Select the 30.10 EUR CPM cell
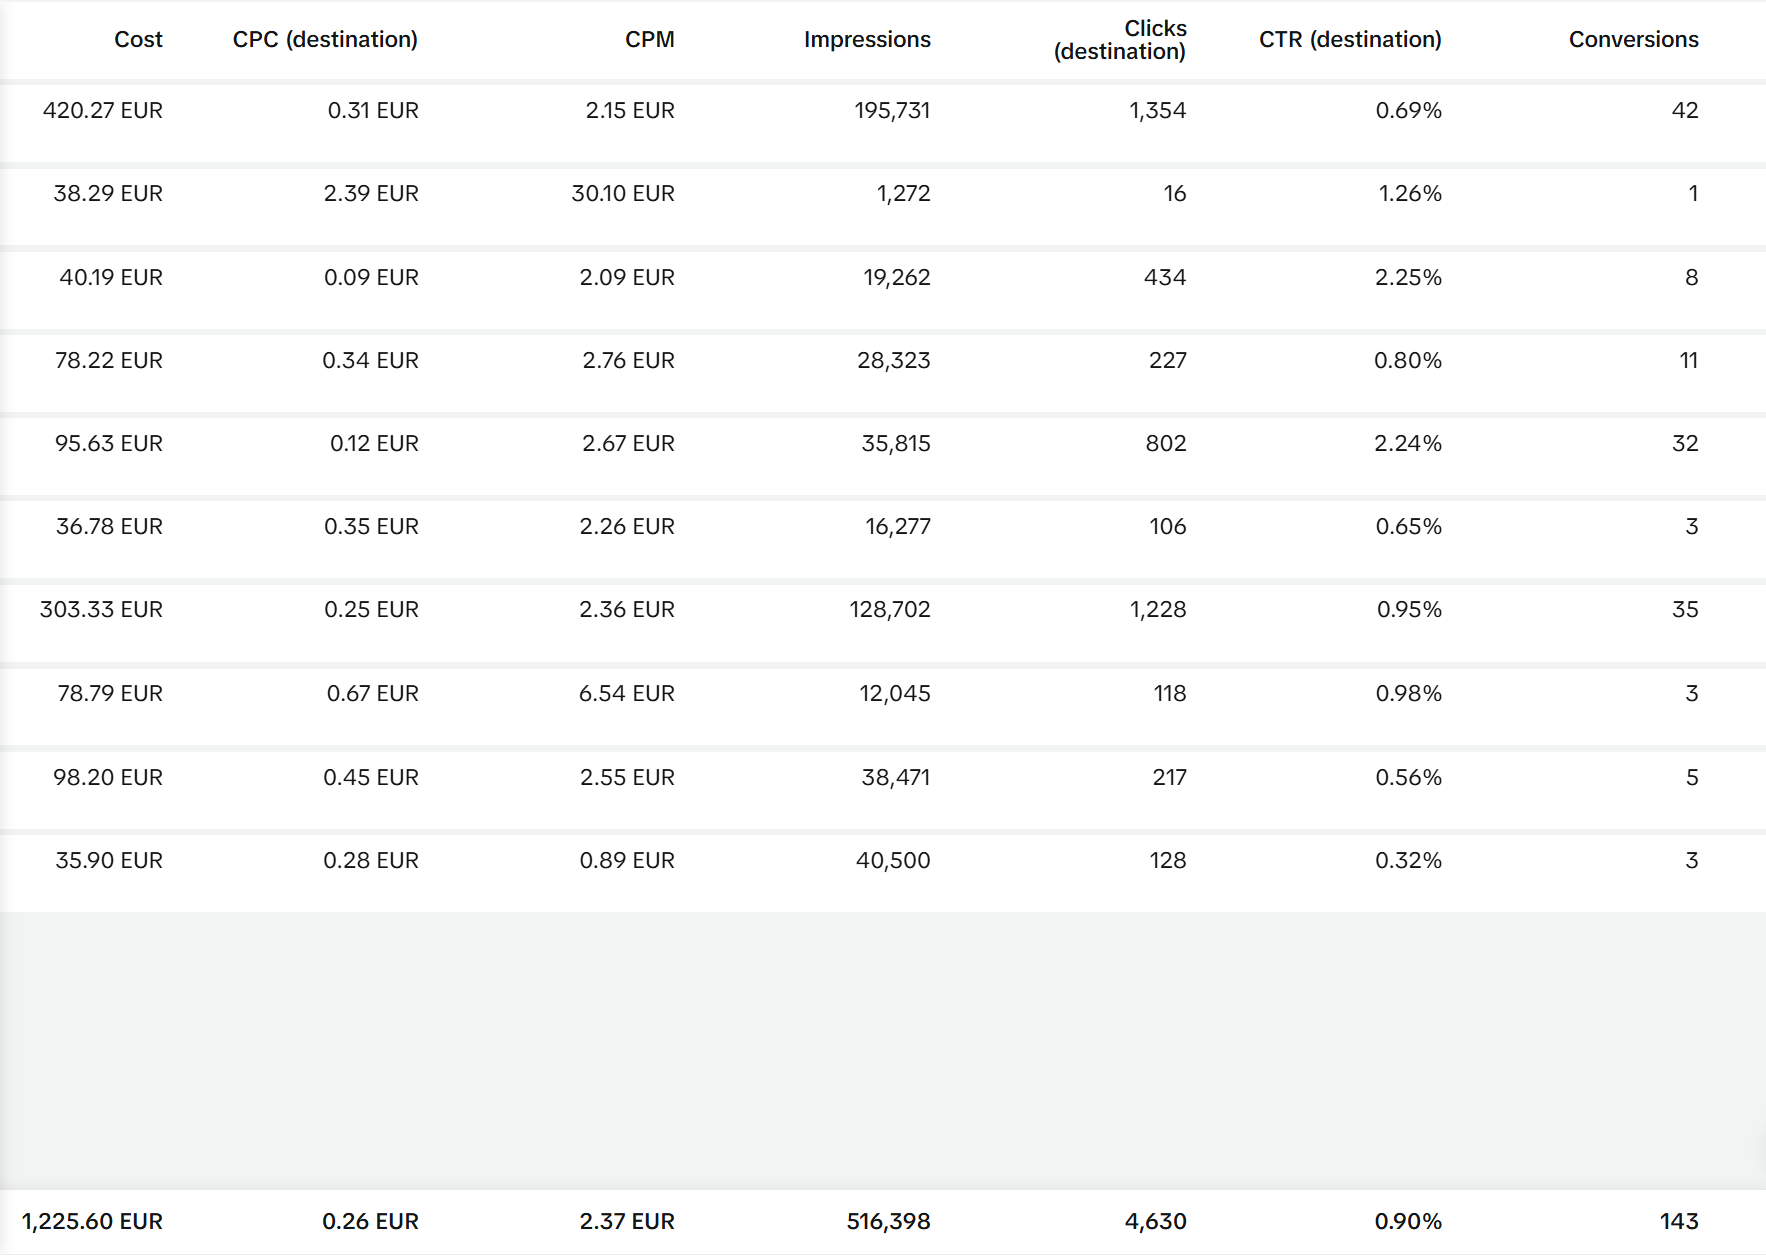Image resolution: width=1766 pixels, height=1256 pixels. (x=623, y=194)
